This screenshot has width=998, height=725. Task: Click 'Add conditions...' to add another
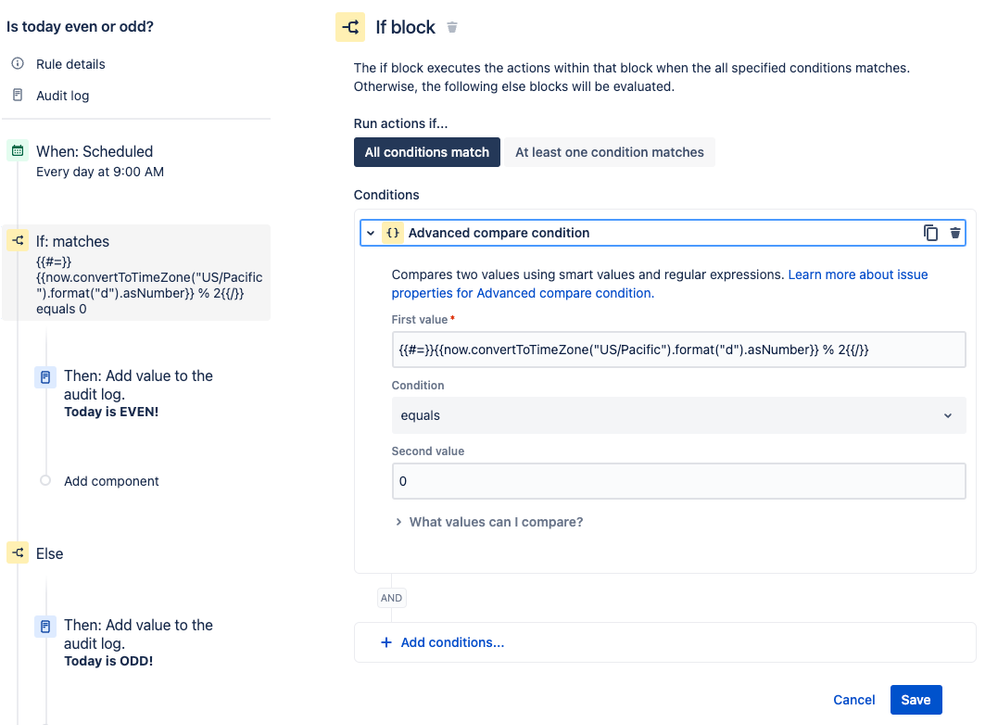[452, 642]
